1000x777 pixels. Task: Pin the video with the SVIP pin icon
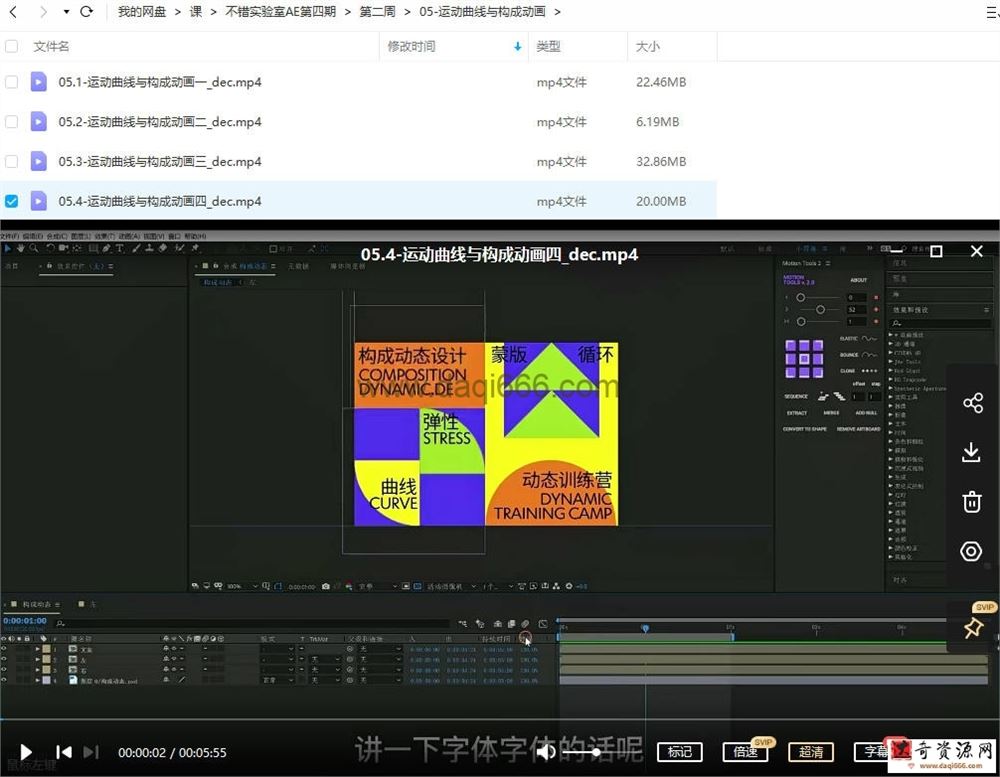972,628
